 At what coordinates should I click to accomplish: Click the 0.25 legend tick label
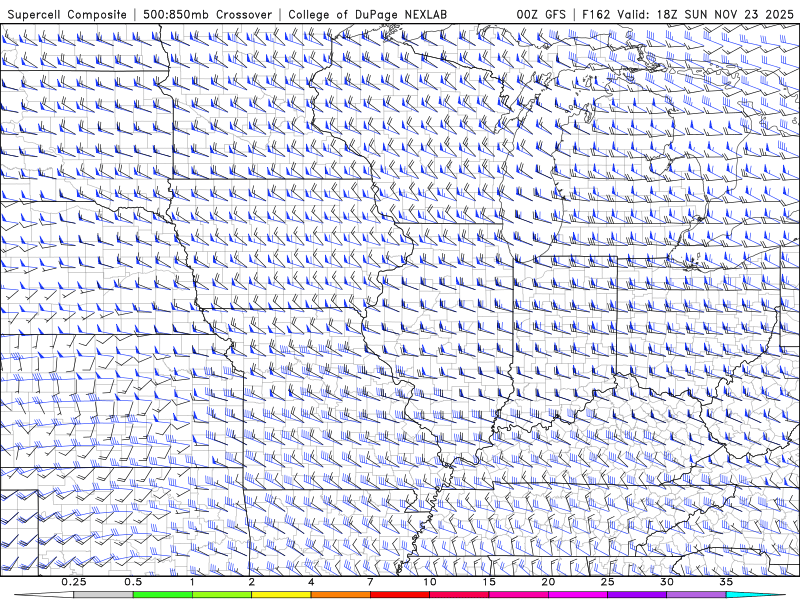74,582
